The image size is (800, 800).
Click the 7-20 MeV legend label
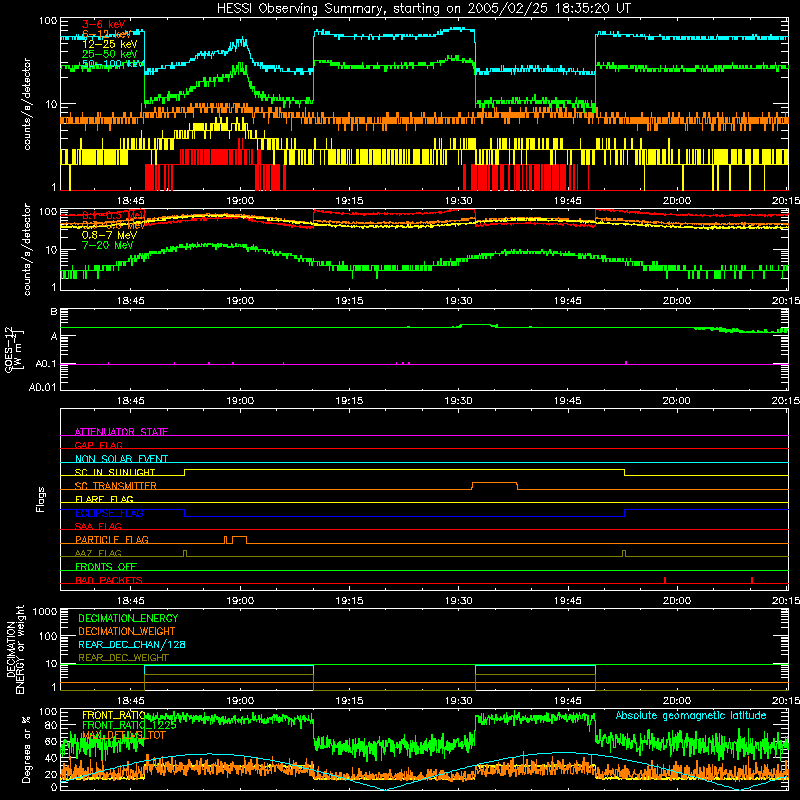107,245
